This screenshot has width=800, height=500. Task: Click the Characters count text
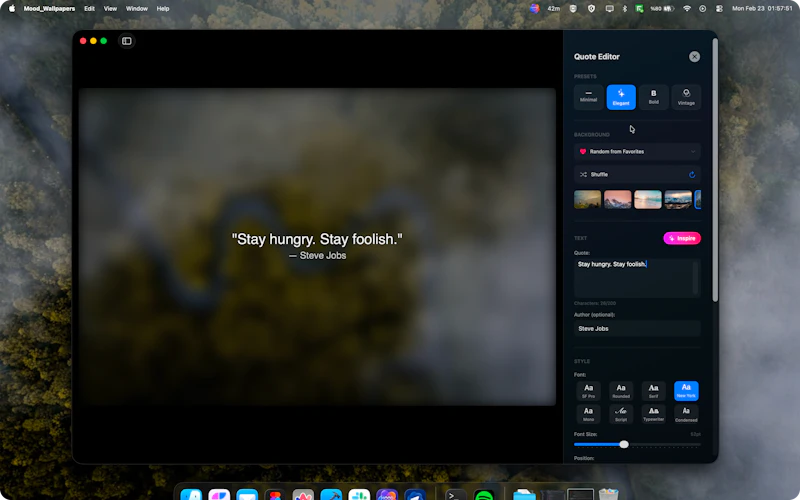pos(594,304)
